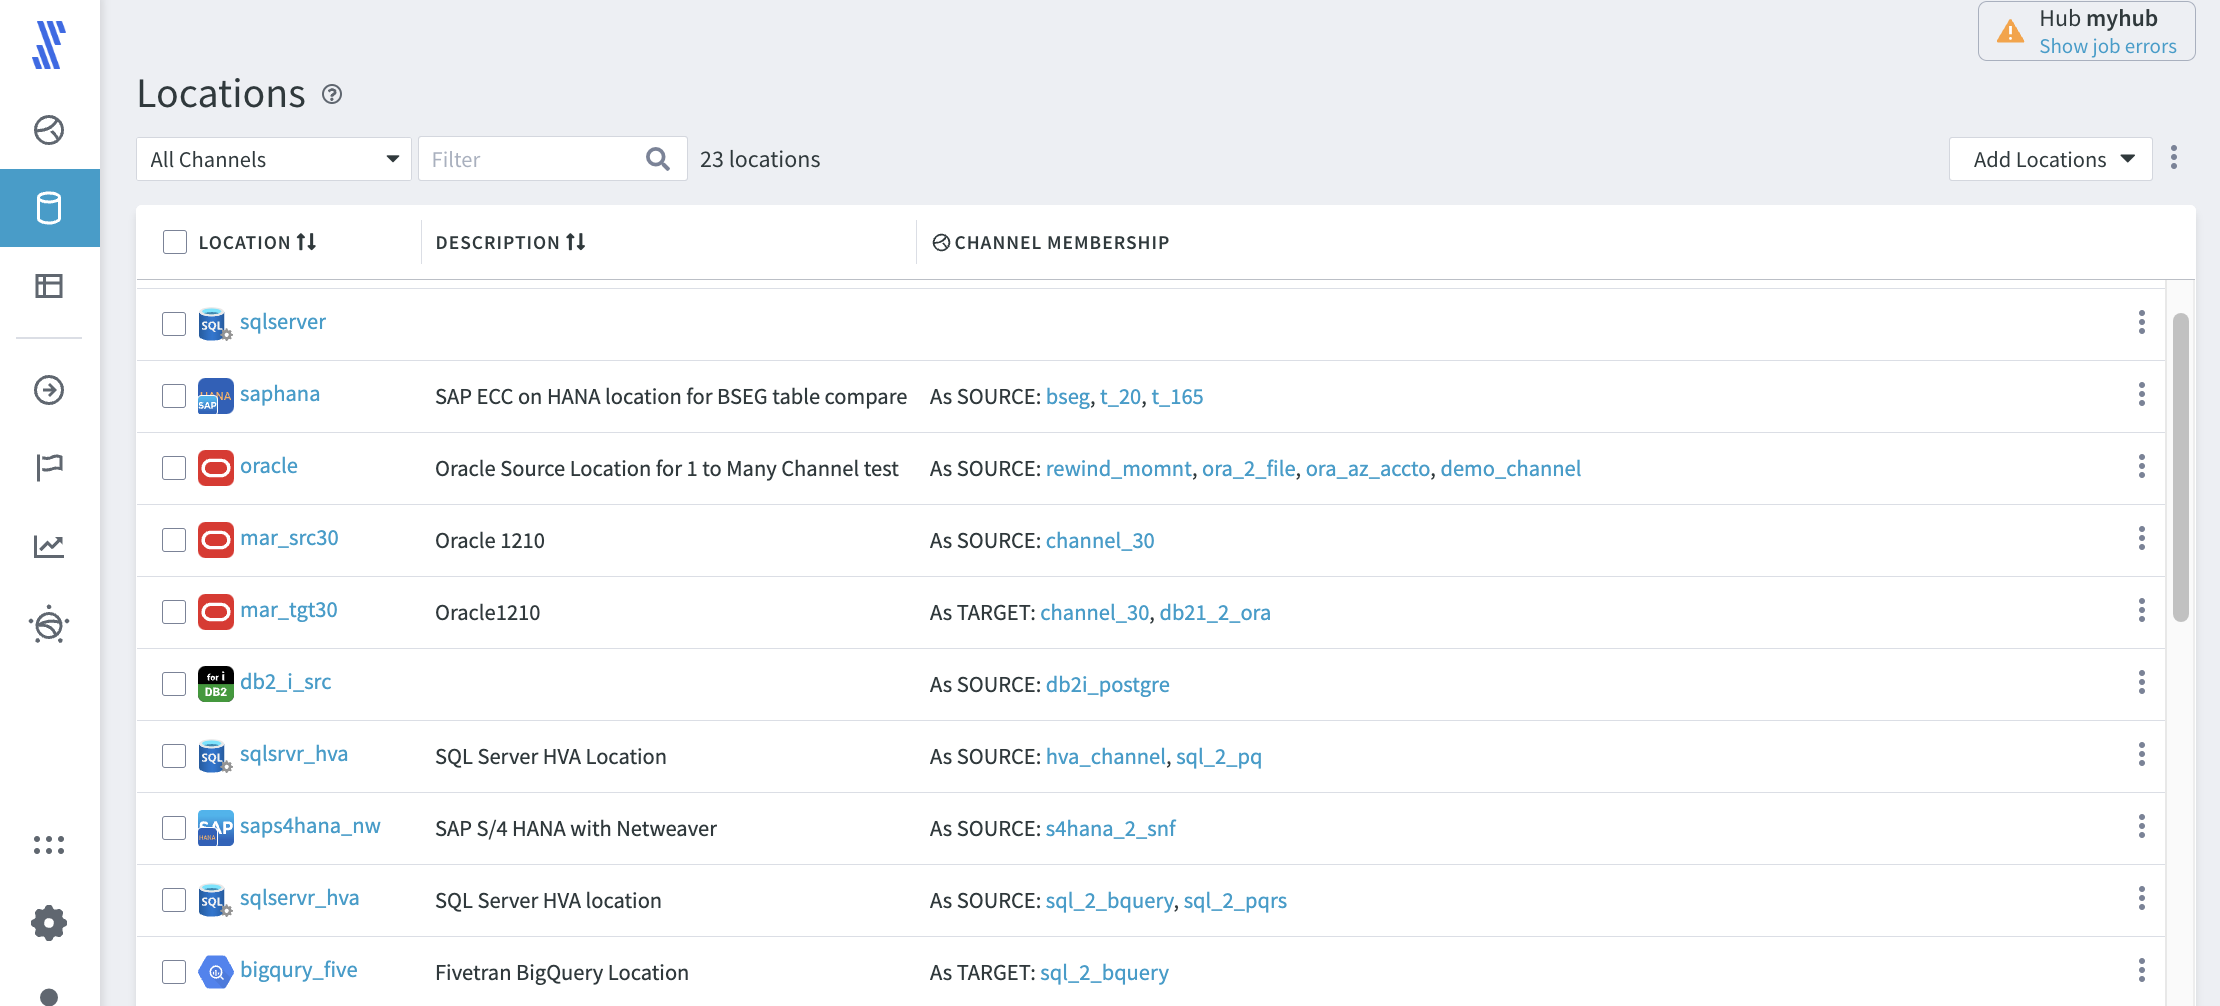2220x1006 pixels.
Task: Open row menu for mar_tgt30
Action: point(2142,610)
